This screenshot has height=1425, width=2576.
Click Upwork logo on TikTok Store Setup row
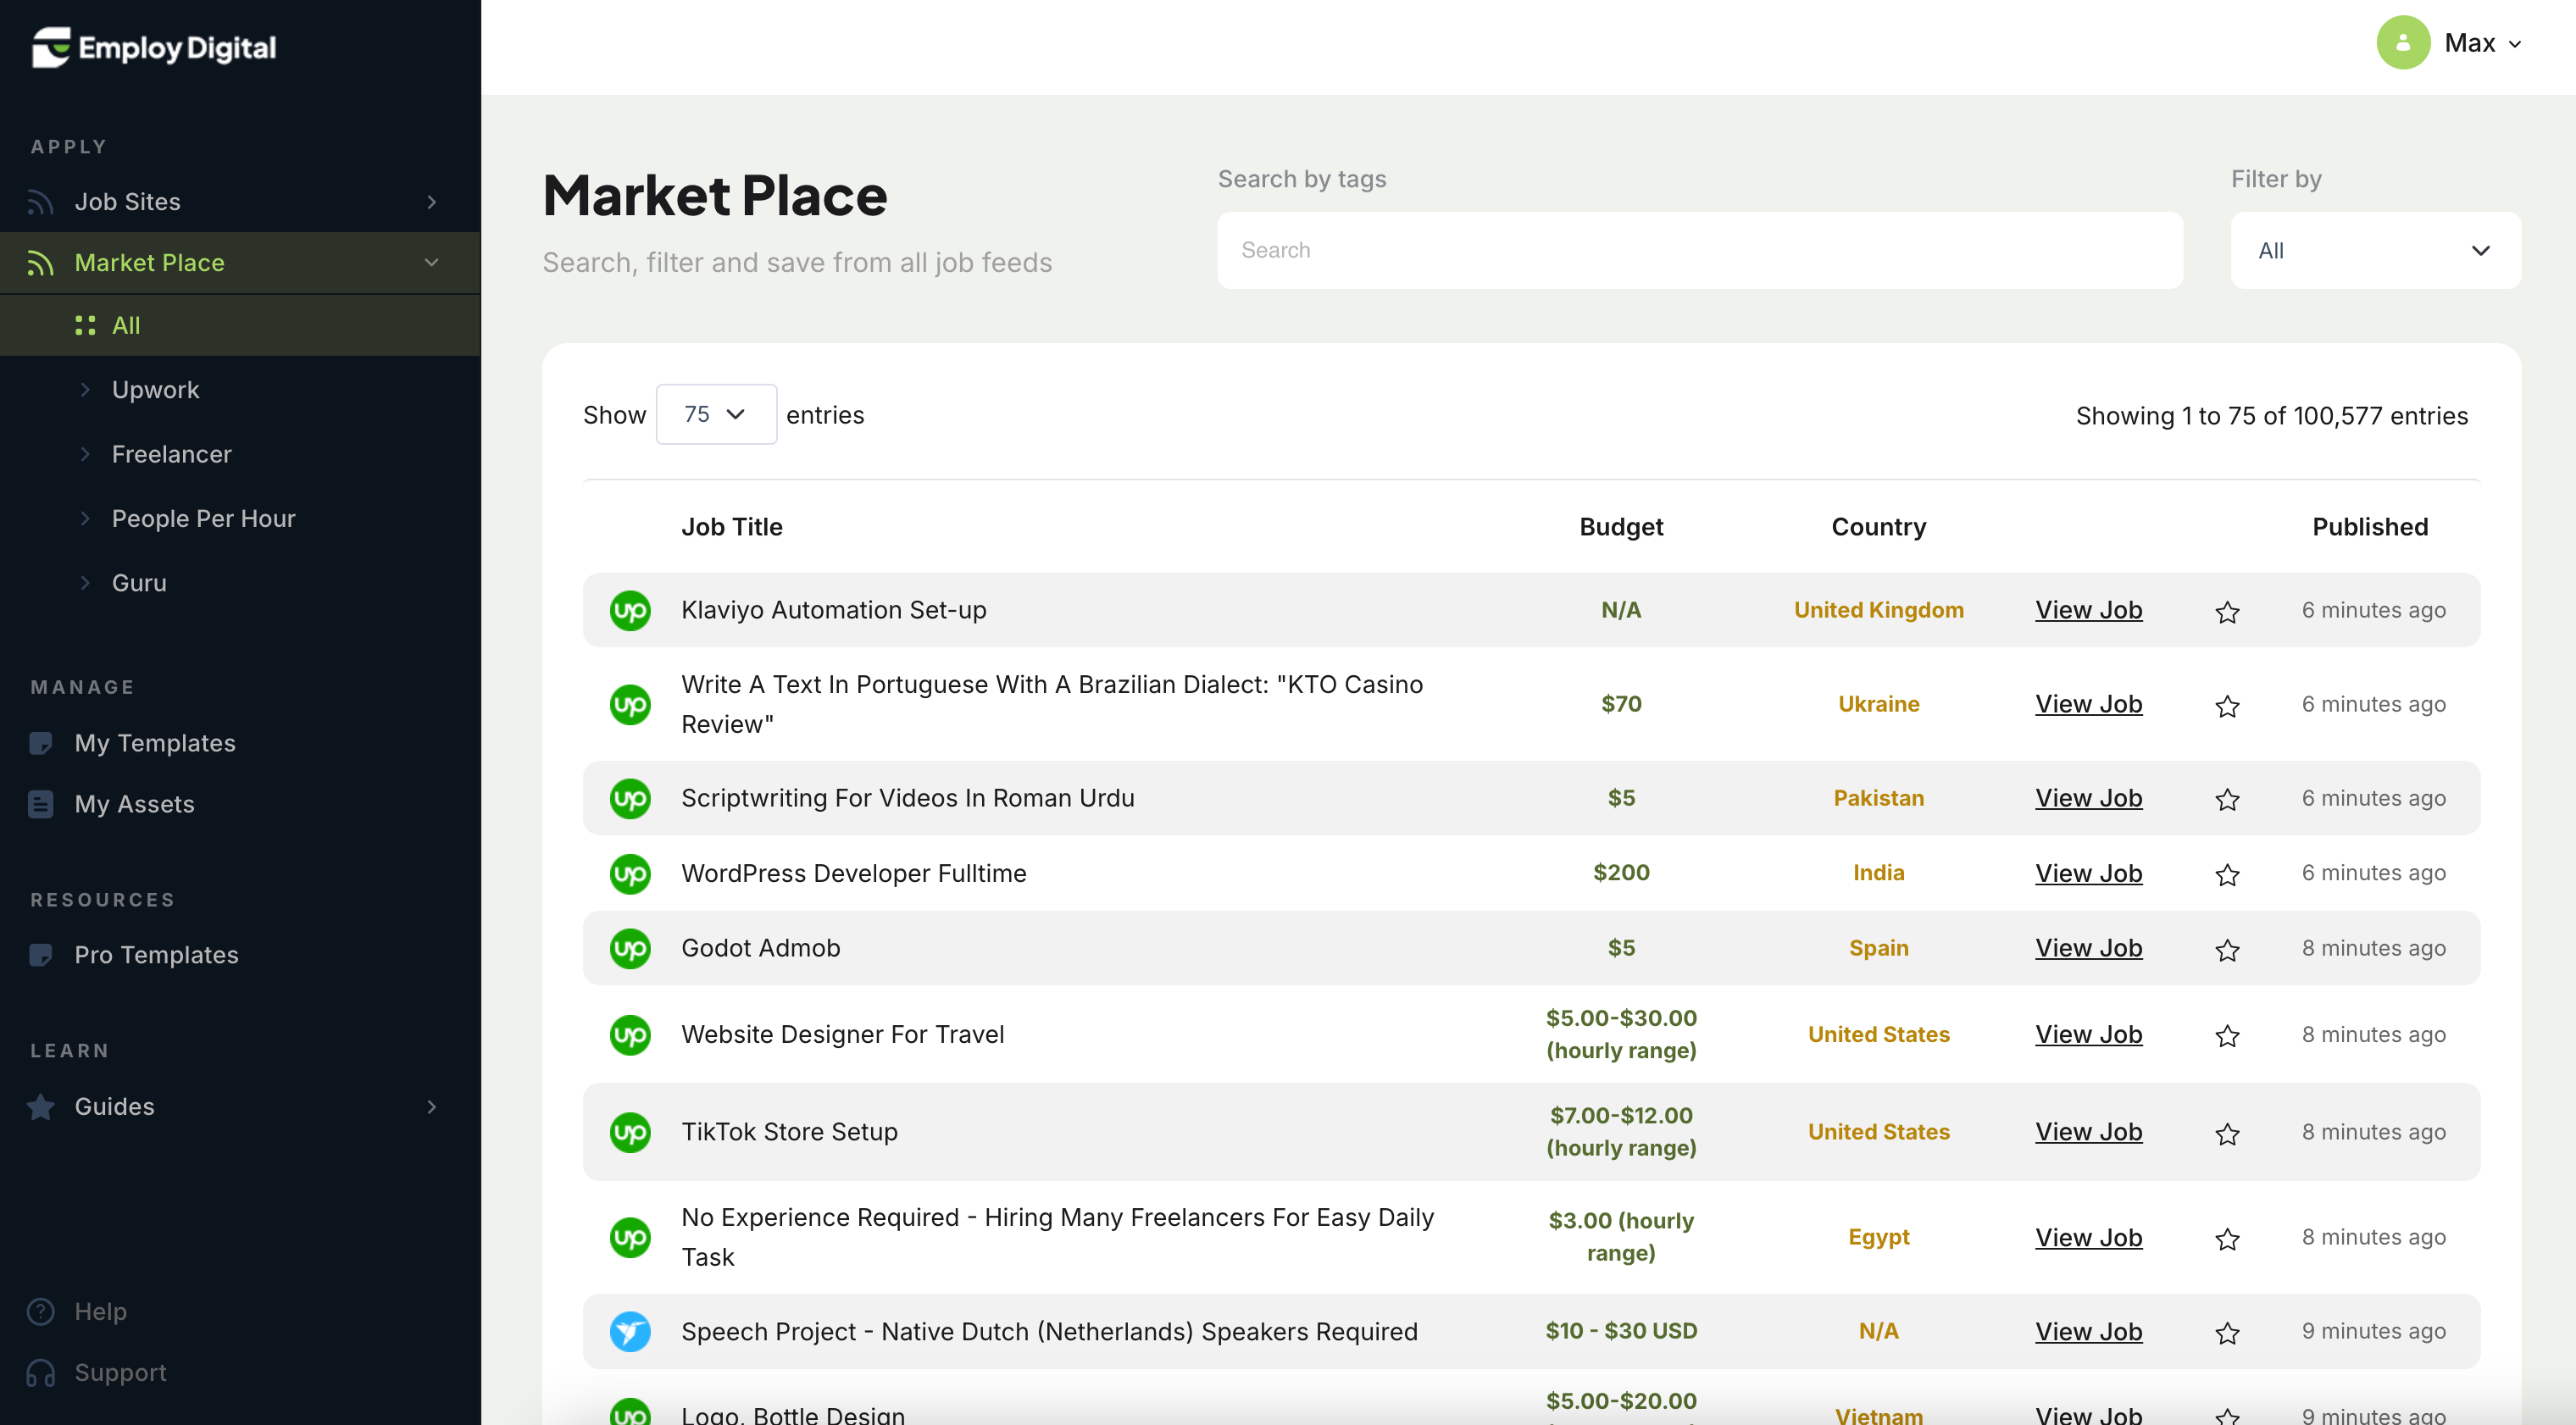[630, 1133]
